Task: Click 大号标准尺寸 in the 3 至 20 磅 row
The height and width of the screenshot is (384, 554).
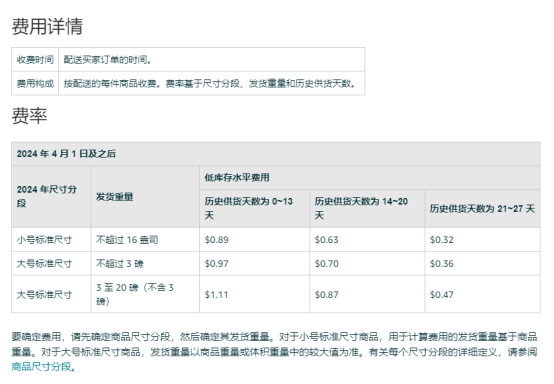Action: point(51,294)
